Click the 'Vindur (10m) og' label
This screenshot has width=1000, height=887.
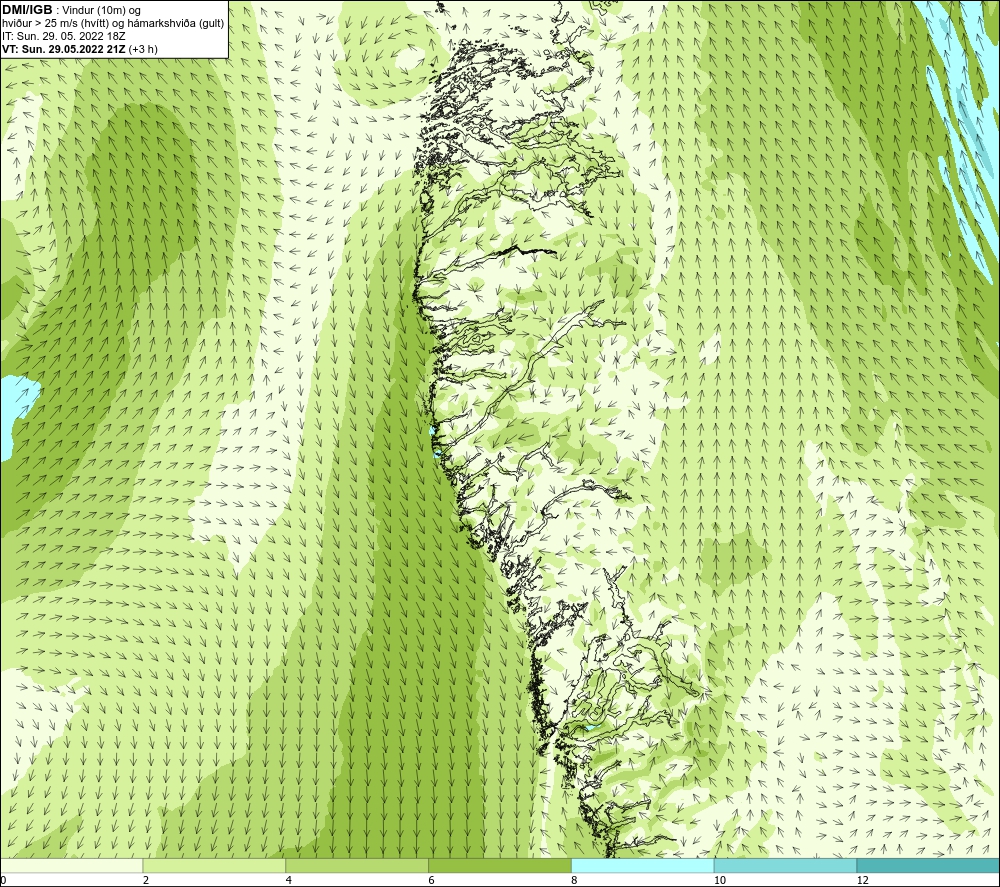[x=101, y=10]
